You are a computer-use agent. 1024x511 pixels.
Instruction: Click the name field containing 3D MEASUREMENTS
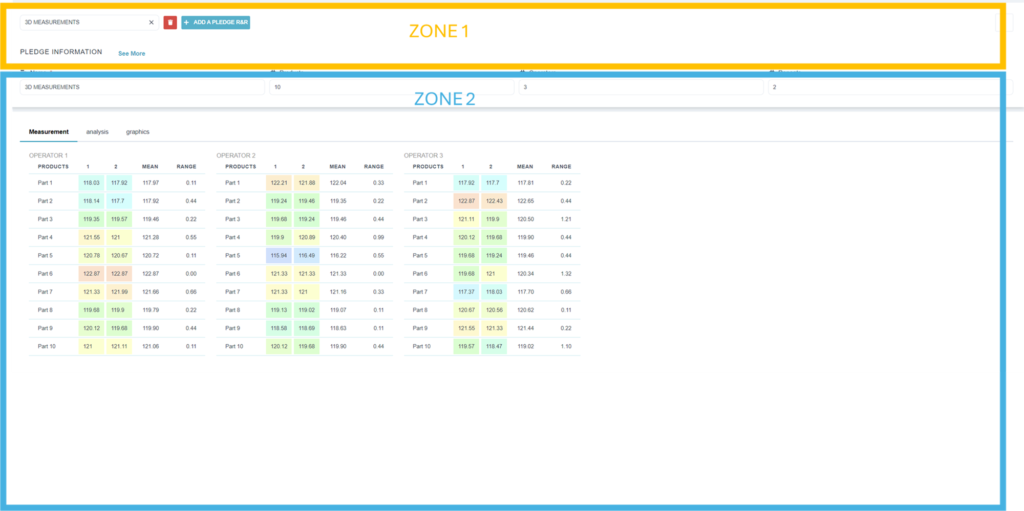click(142, 87)
